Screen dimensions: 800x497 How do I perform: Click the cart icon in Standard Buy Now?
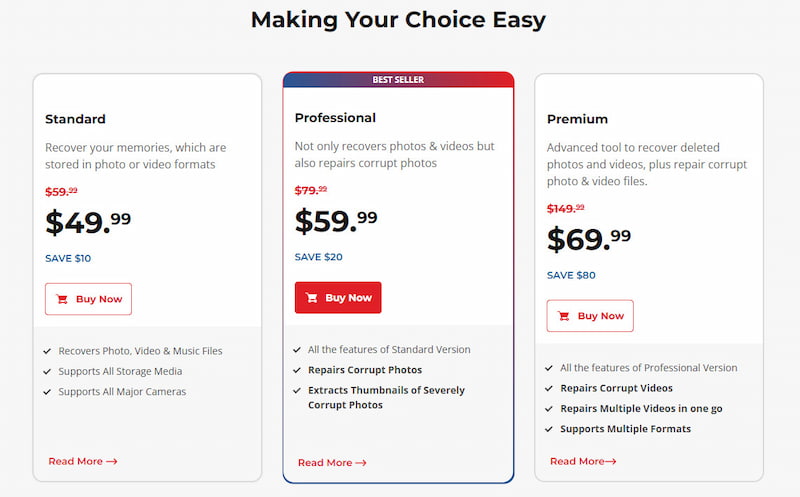[x=62, y=299]
